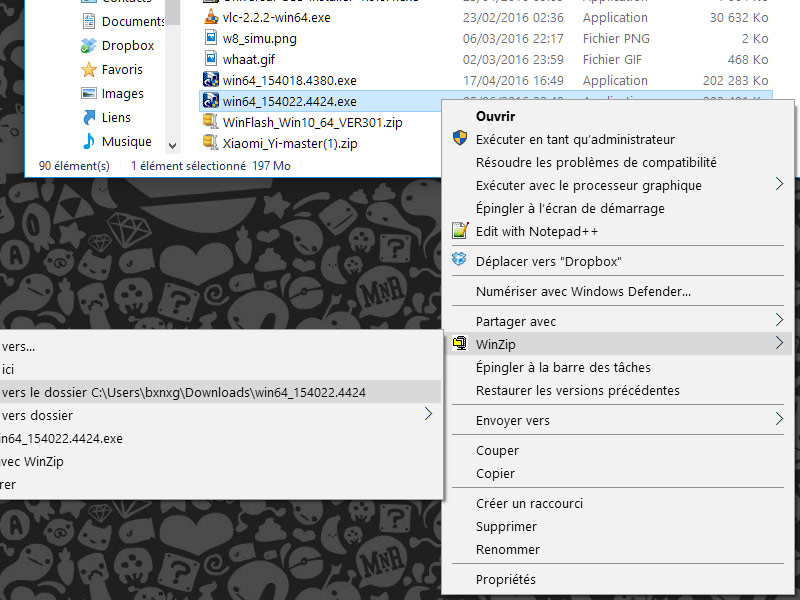This screenshot has height=600, width=800.
Task: Choose Couper in the context menu
Action: [497, 451]
